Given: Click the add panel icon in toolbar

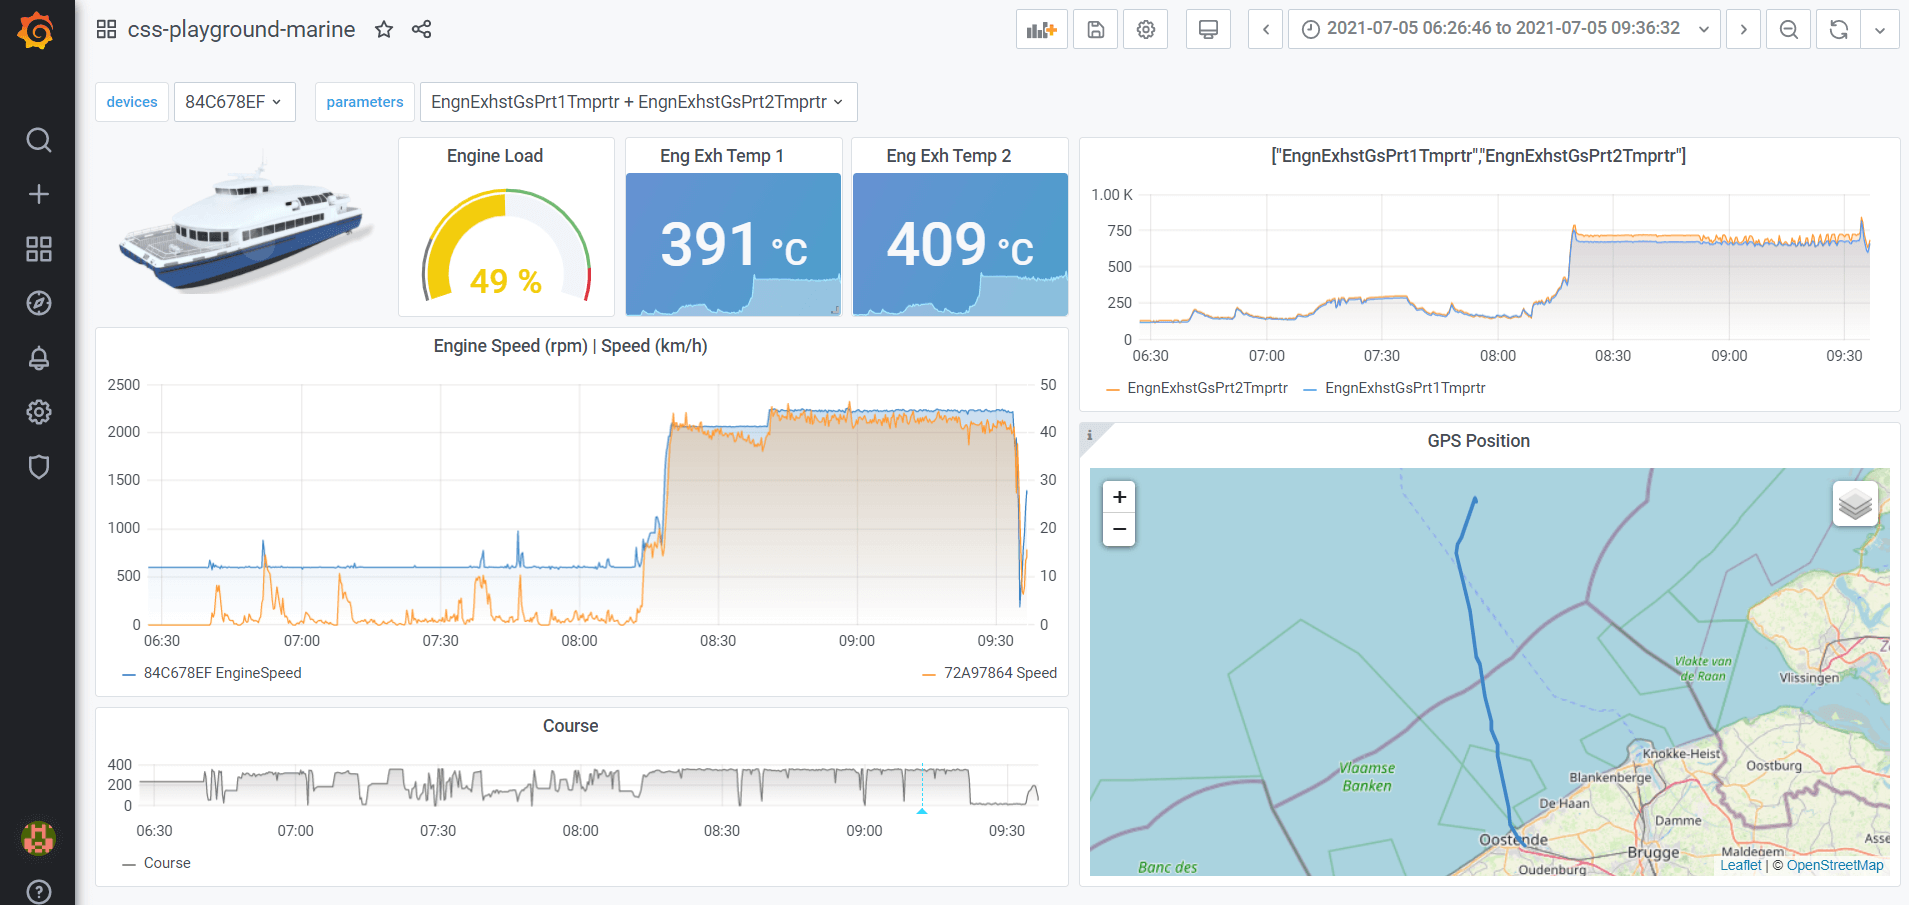Looking at the screenshot, I should tap(1041, 29).
